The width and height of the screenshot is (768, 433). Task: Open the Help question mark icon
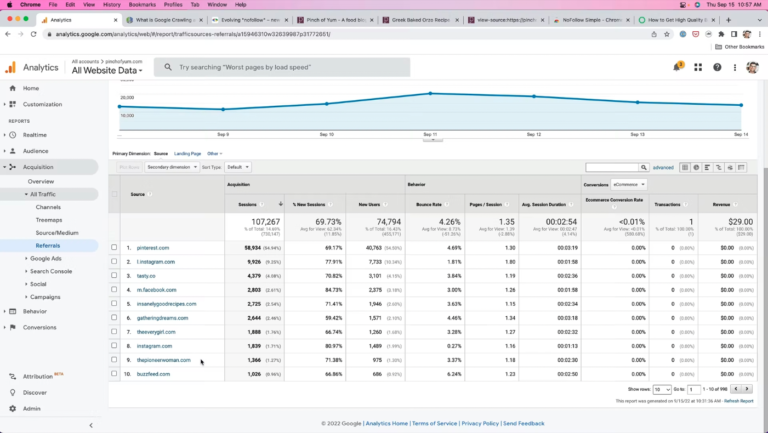[717, 67]
